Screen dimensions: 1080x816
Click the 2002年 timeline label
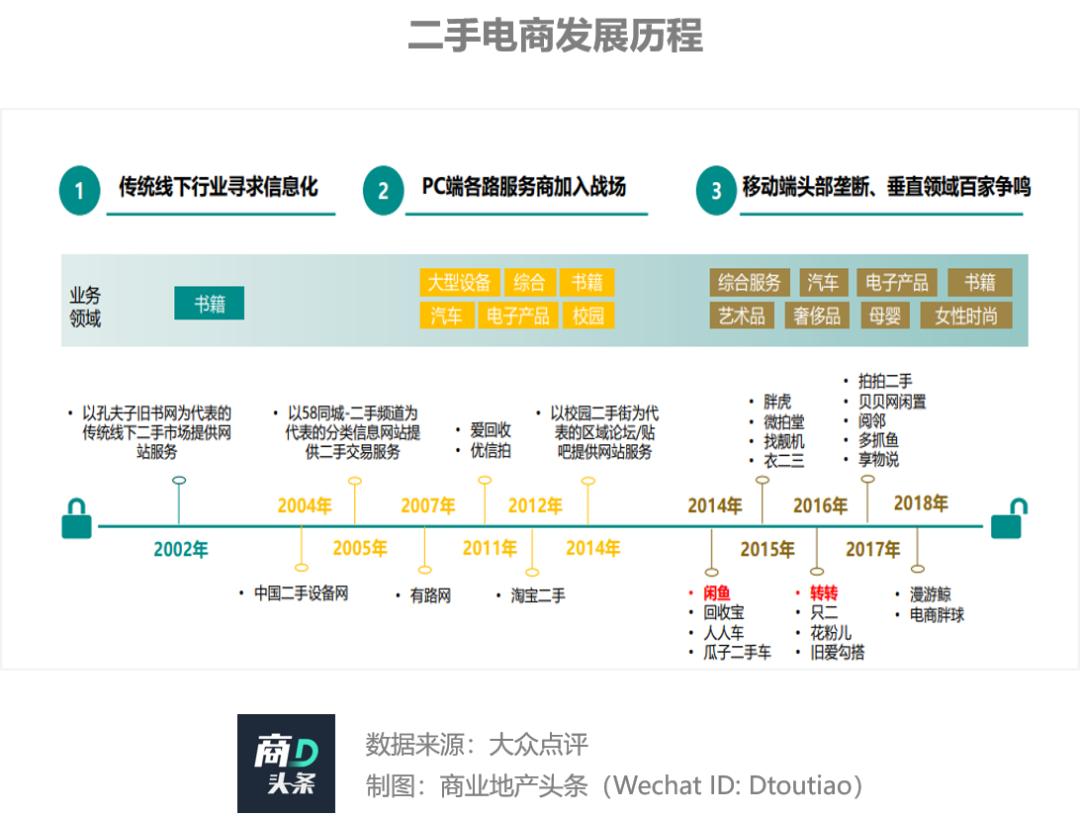click(x=180, y=549)
